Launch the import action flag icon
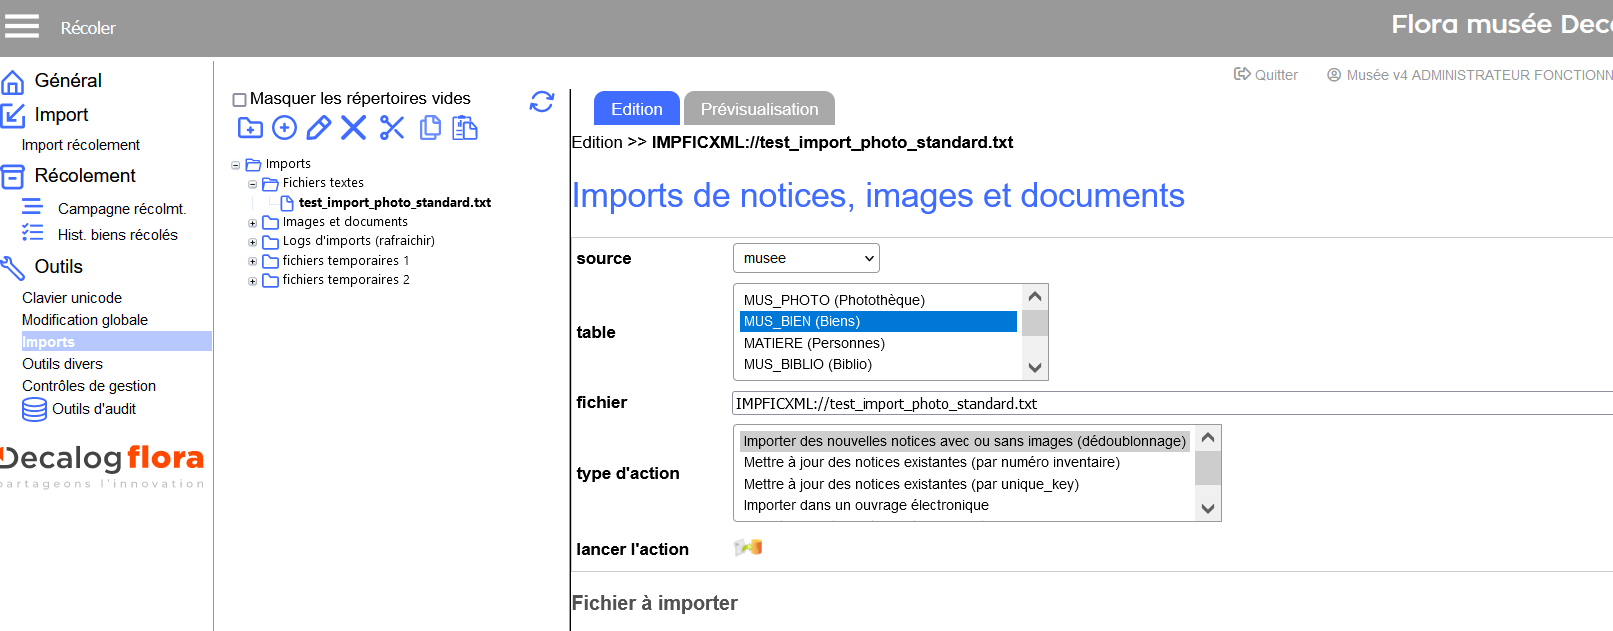The height and width of the screenshot is (631, 1613). [x=748, y=548]
